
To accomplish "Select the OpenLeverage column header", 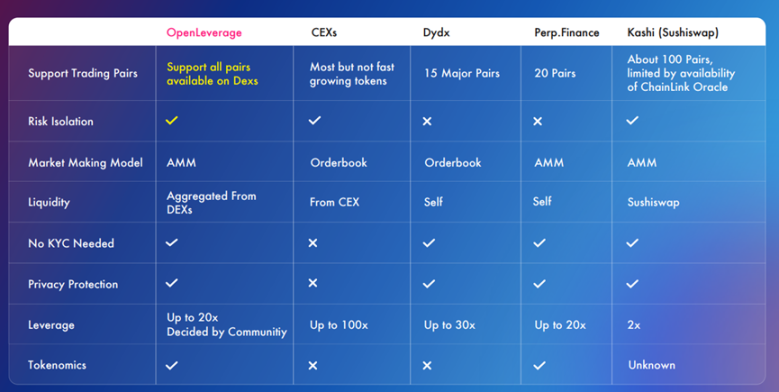I will point(204,33).
